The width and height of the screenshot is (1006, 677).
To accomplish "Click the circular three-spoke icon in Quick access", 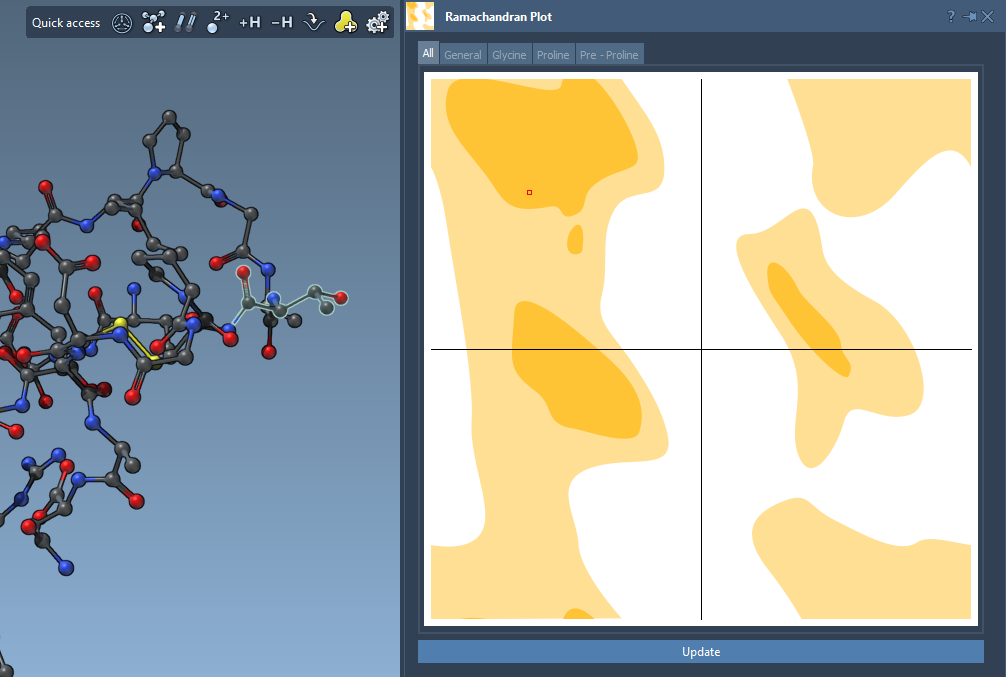I will coord(122,23).
